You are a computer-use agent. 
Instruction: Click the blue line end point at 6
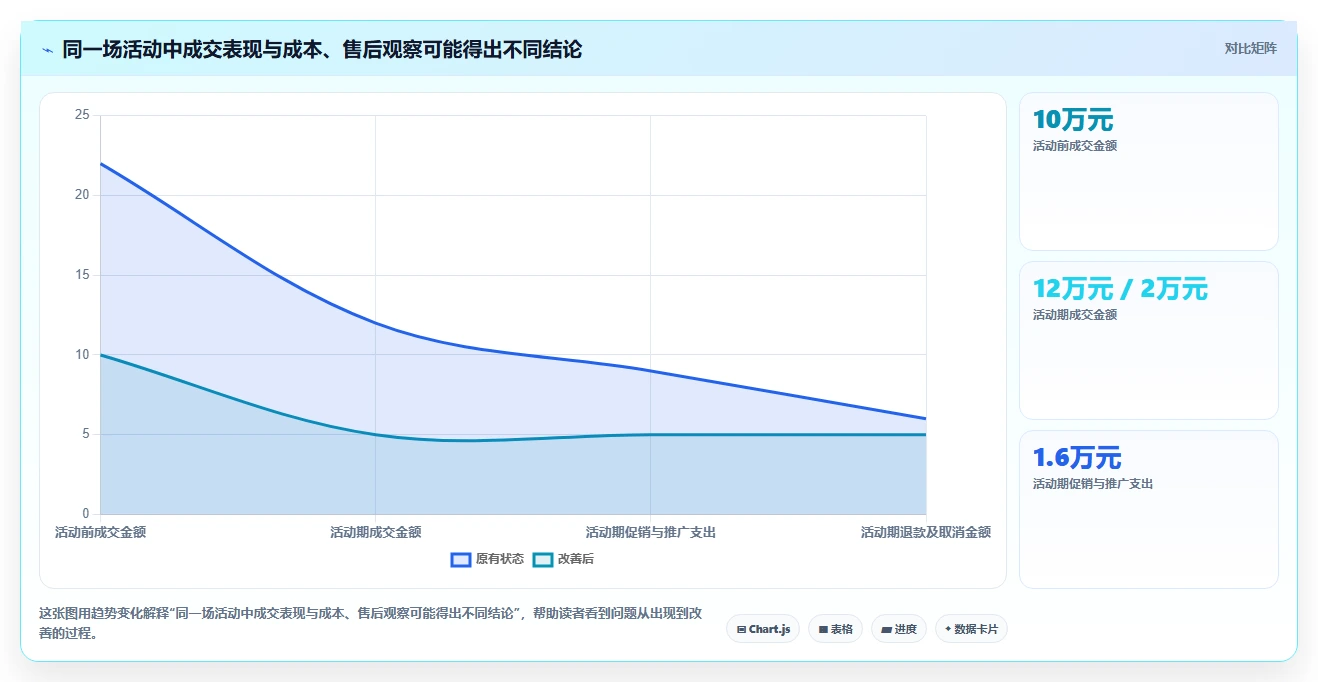pos(926,418)
